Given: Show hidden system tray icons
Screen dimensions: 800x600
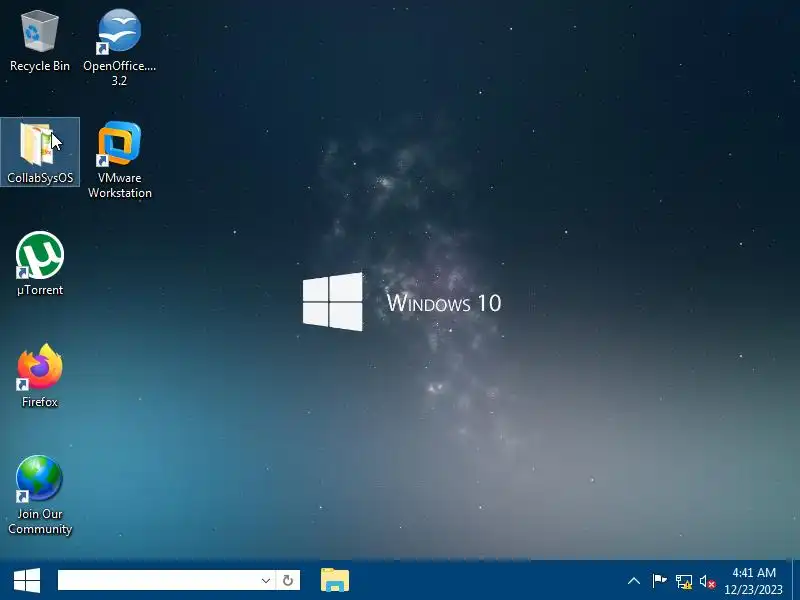Looking at the screenshot, I should (634, 581).
